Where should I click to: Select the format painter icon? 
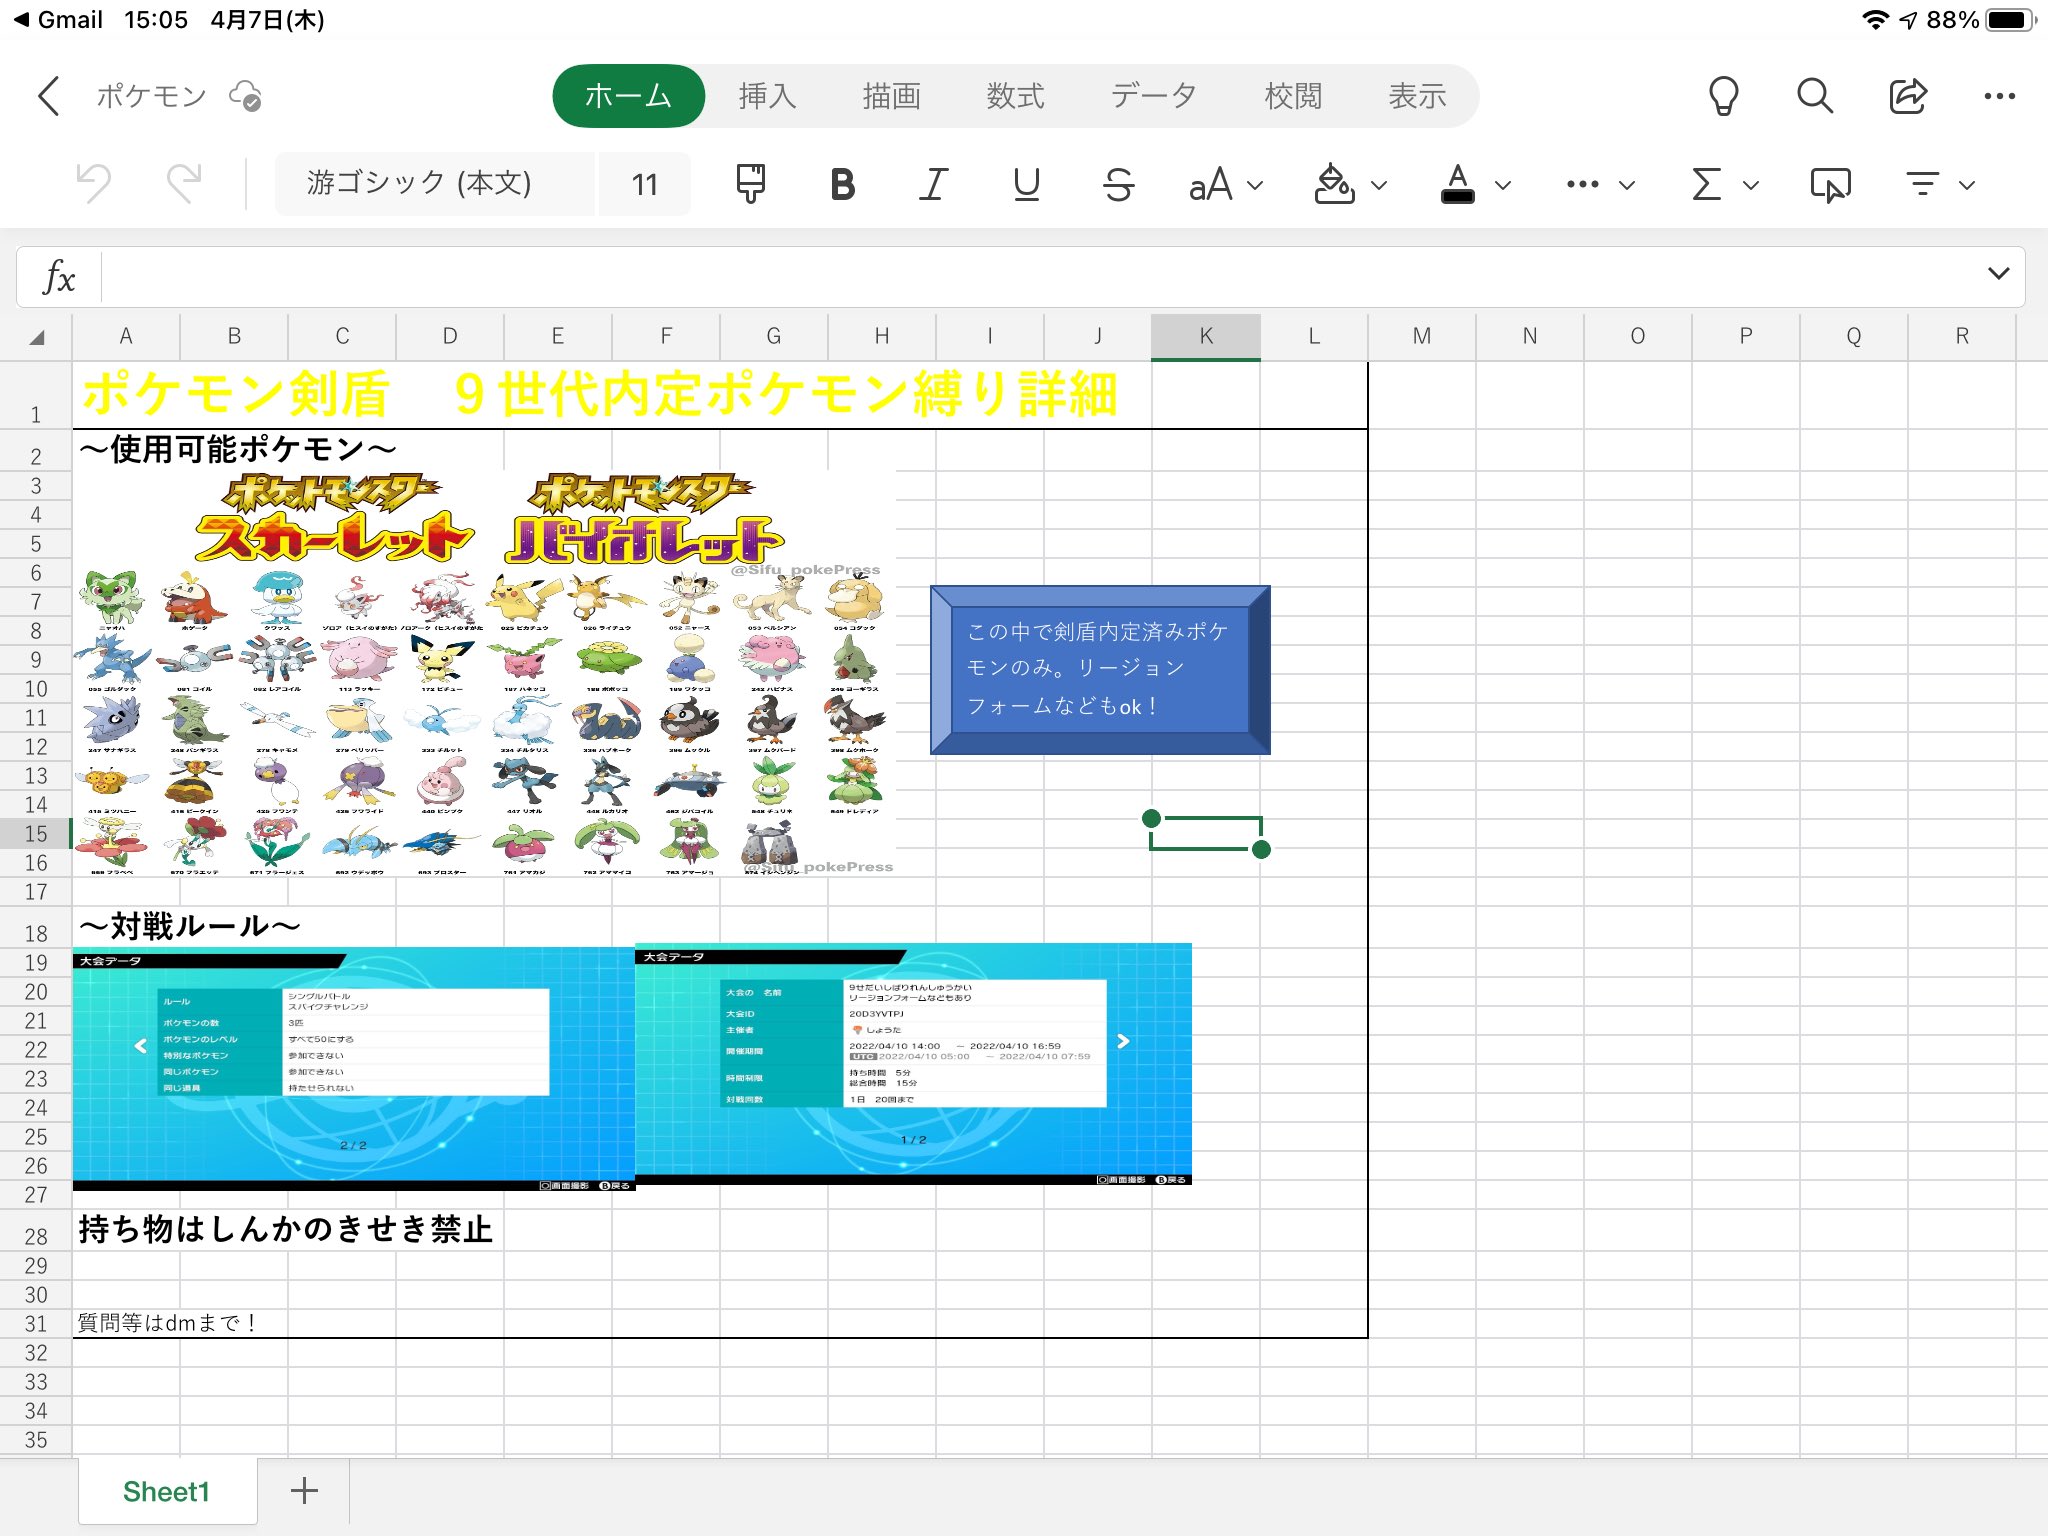pyautogui.click(x=750, y=184)
